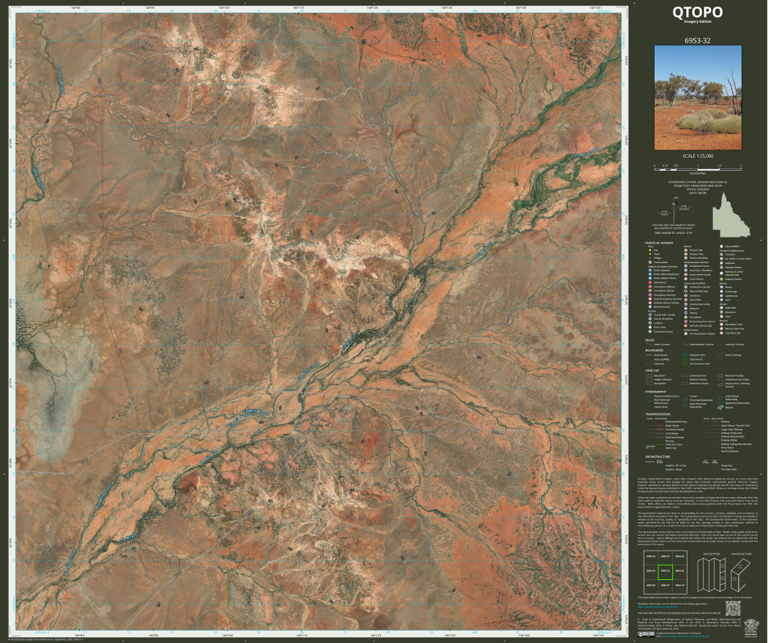Click the Cave legend symbol
The height and width of the screenshot is (643, 768).
coord(721,316)
